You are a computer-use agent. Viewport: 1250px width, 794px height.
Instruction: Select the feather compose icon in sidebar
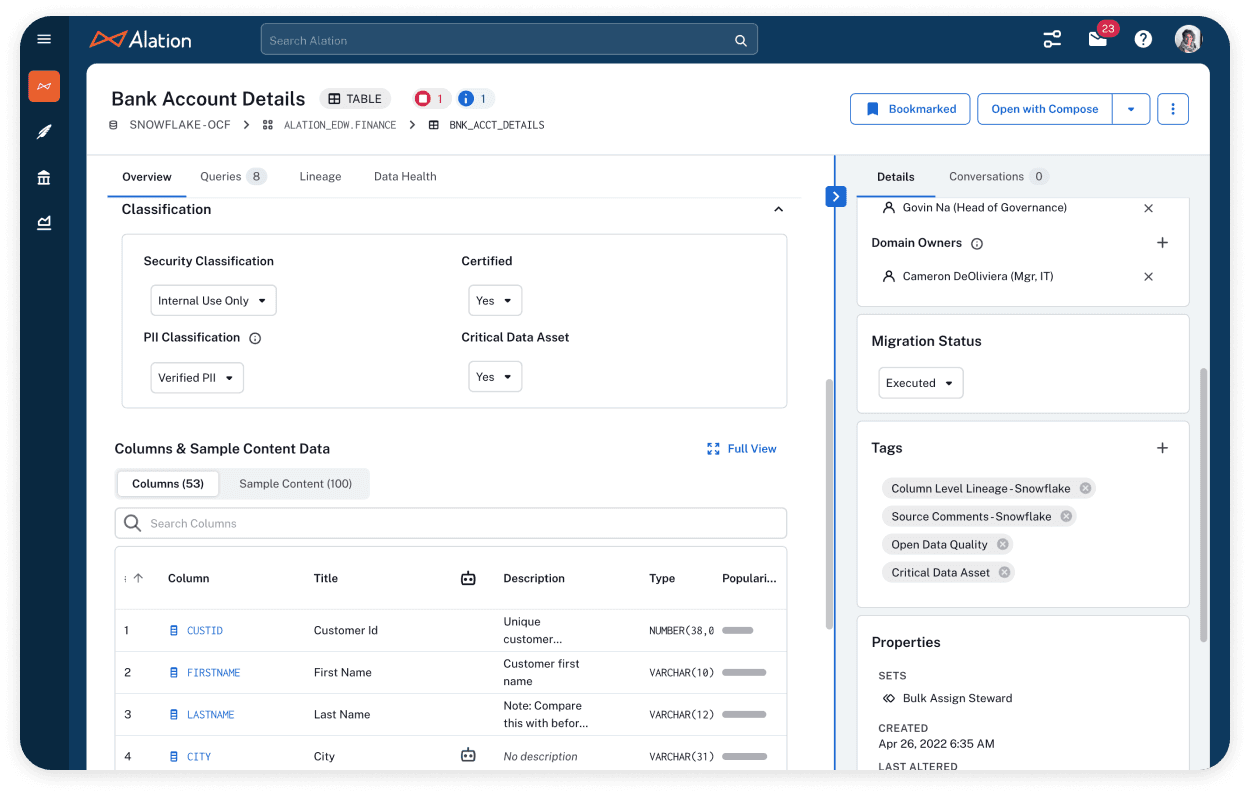click(x=43, y=131)
